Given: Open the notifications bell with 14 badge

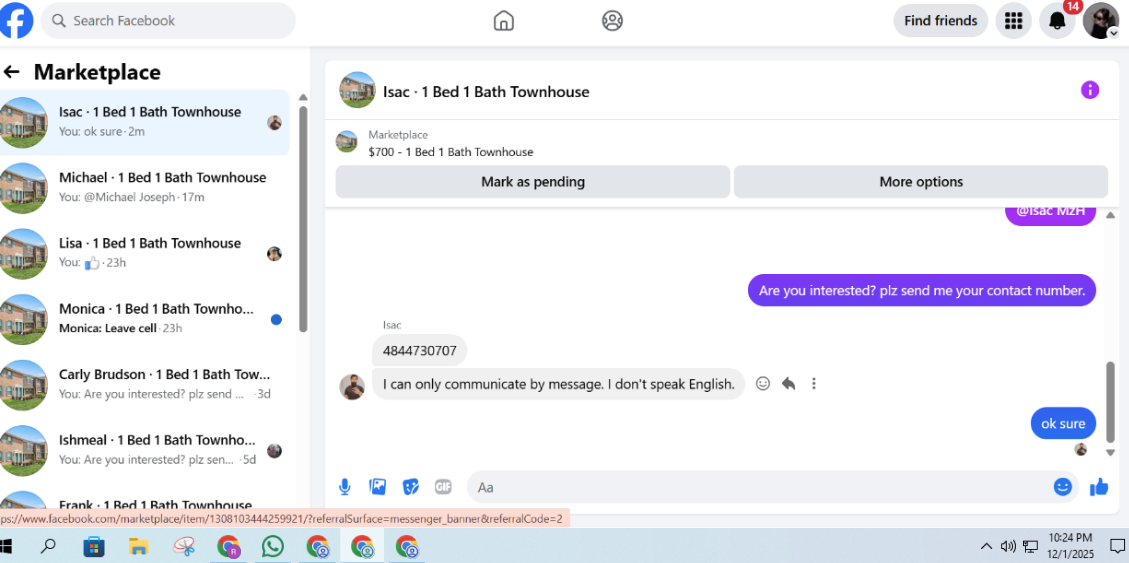Looking at the screenshot, I should (1057, 21).
